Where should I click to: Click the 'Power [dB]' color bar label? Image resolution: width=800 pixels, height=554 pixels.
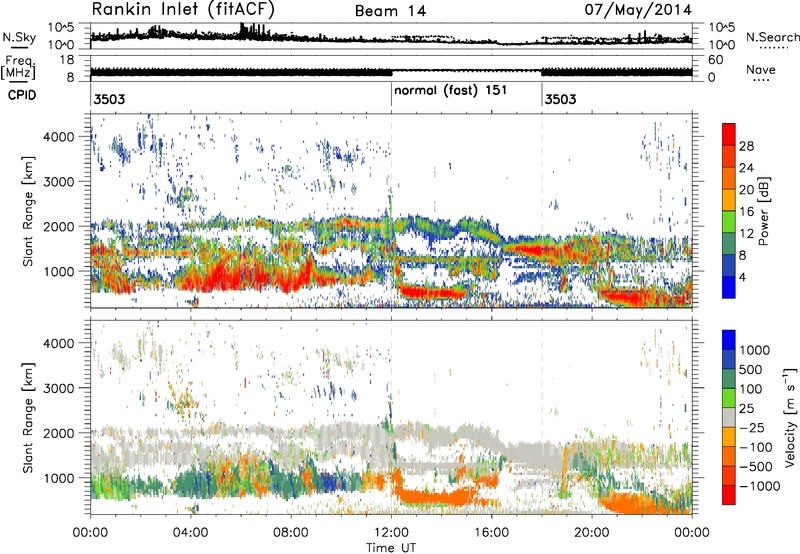coord(763,211)
